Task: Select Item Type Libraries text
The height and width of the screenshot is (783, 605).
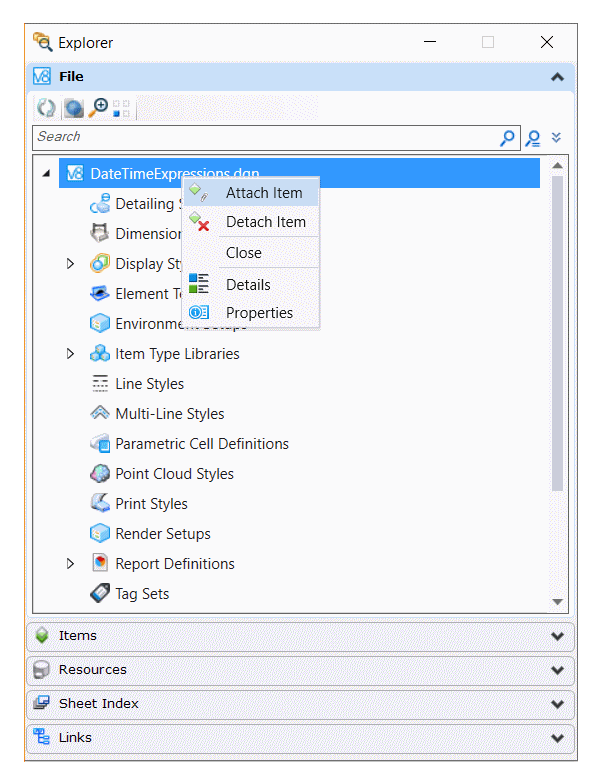Action: point(177,354)
